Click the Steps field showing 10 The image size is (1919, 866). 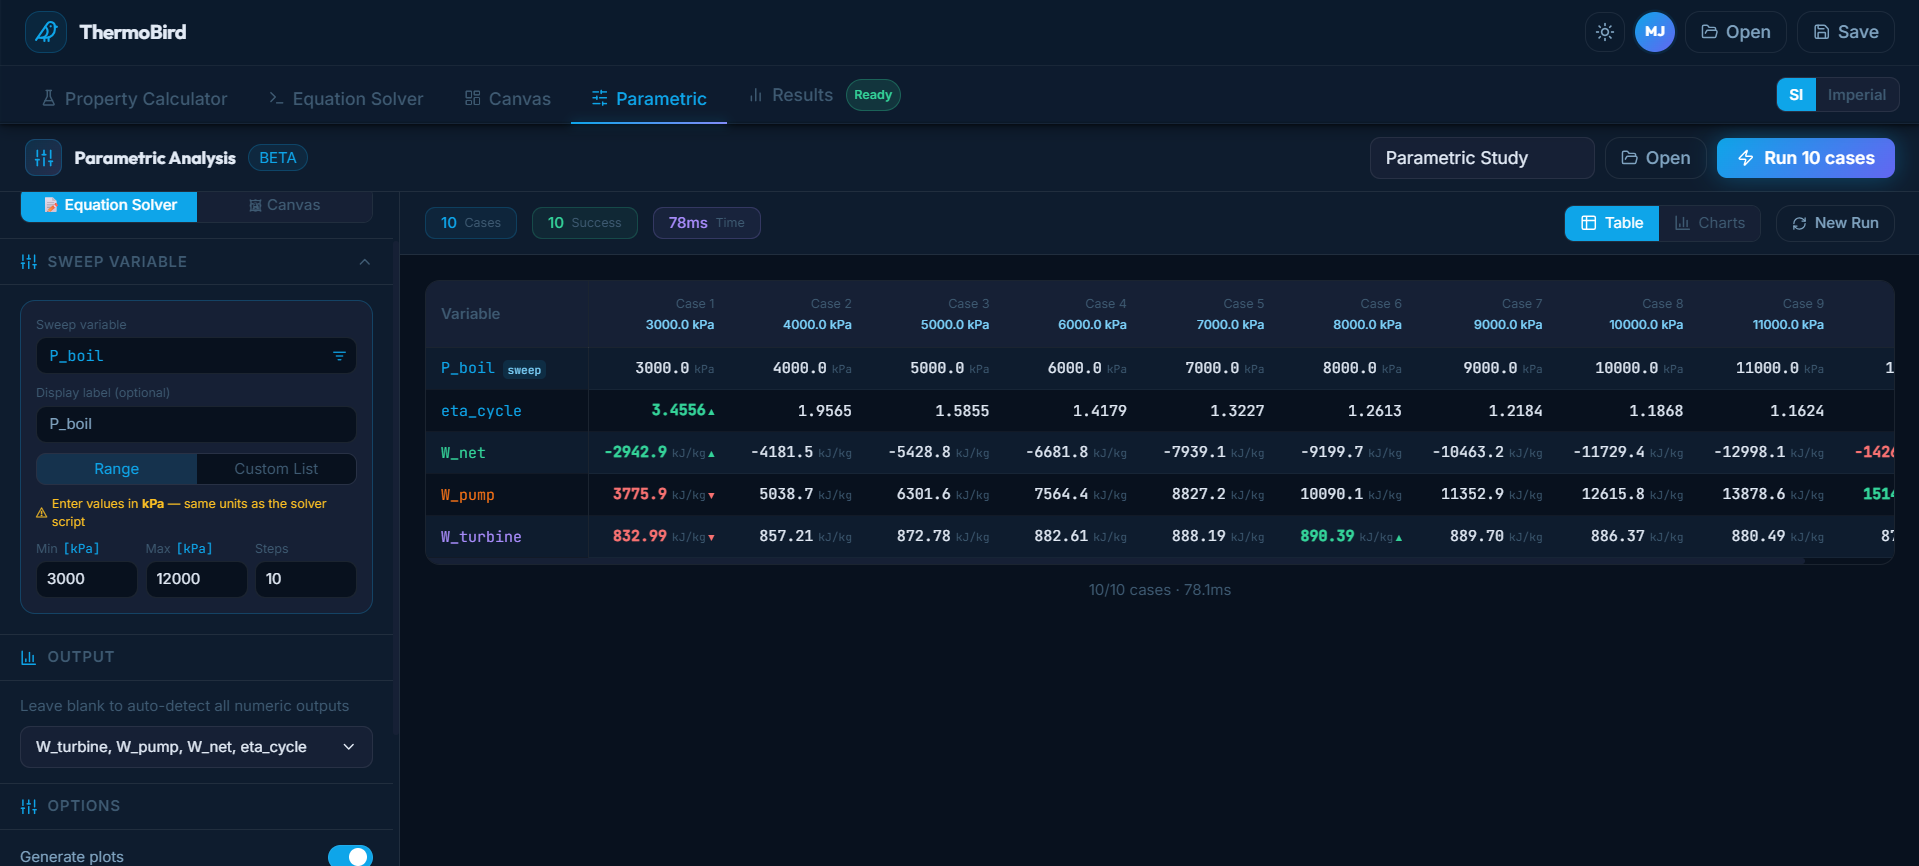(306, 579)
